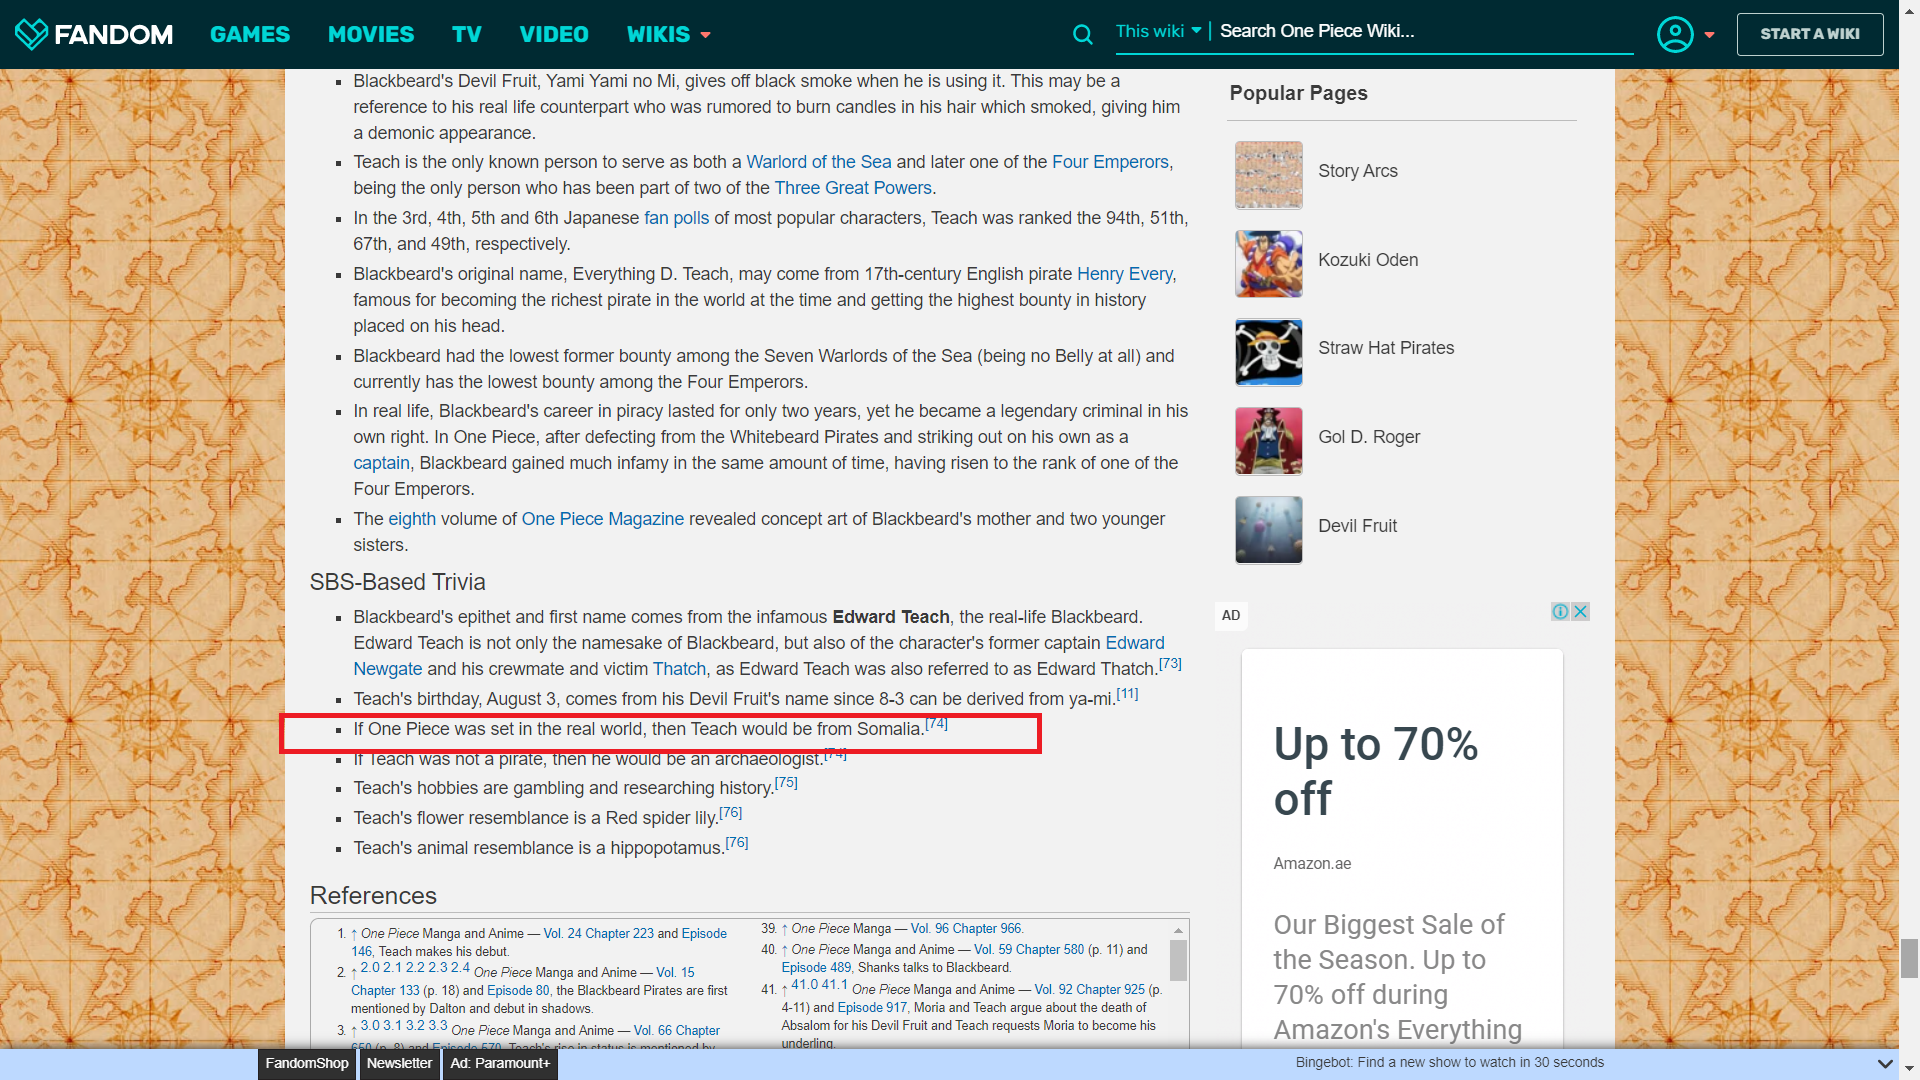Follow the Four Emperors link
1920x1080 pixels.
tap(1110, 162)
